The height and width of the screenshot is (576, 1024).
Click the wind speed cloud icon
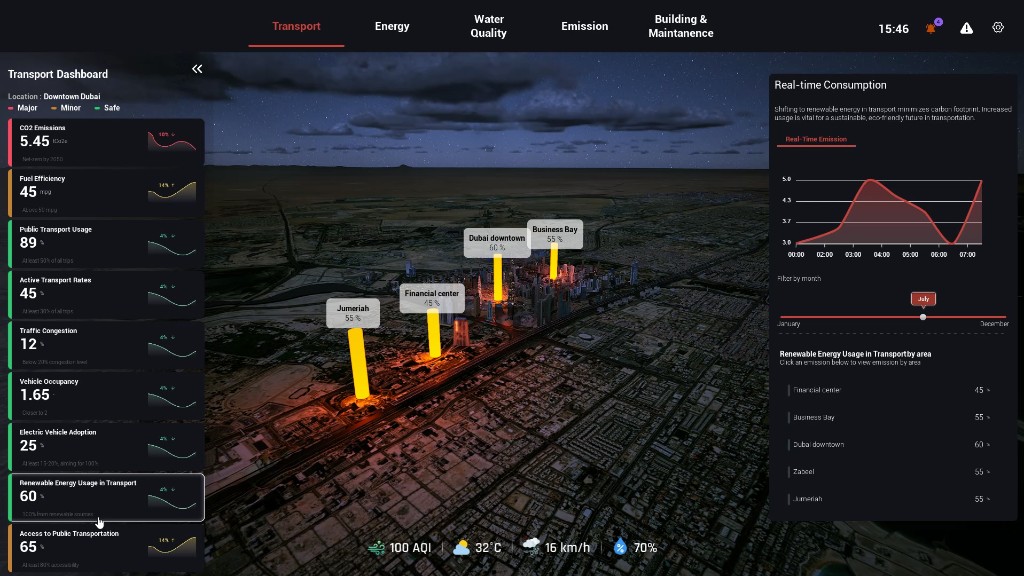(531, 547)
